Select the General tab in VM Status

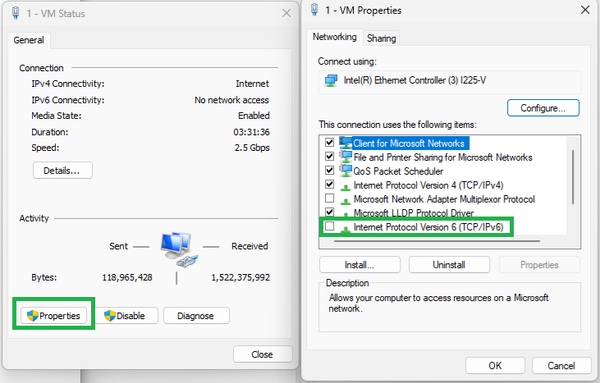[x=29, y=40]
